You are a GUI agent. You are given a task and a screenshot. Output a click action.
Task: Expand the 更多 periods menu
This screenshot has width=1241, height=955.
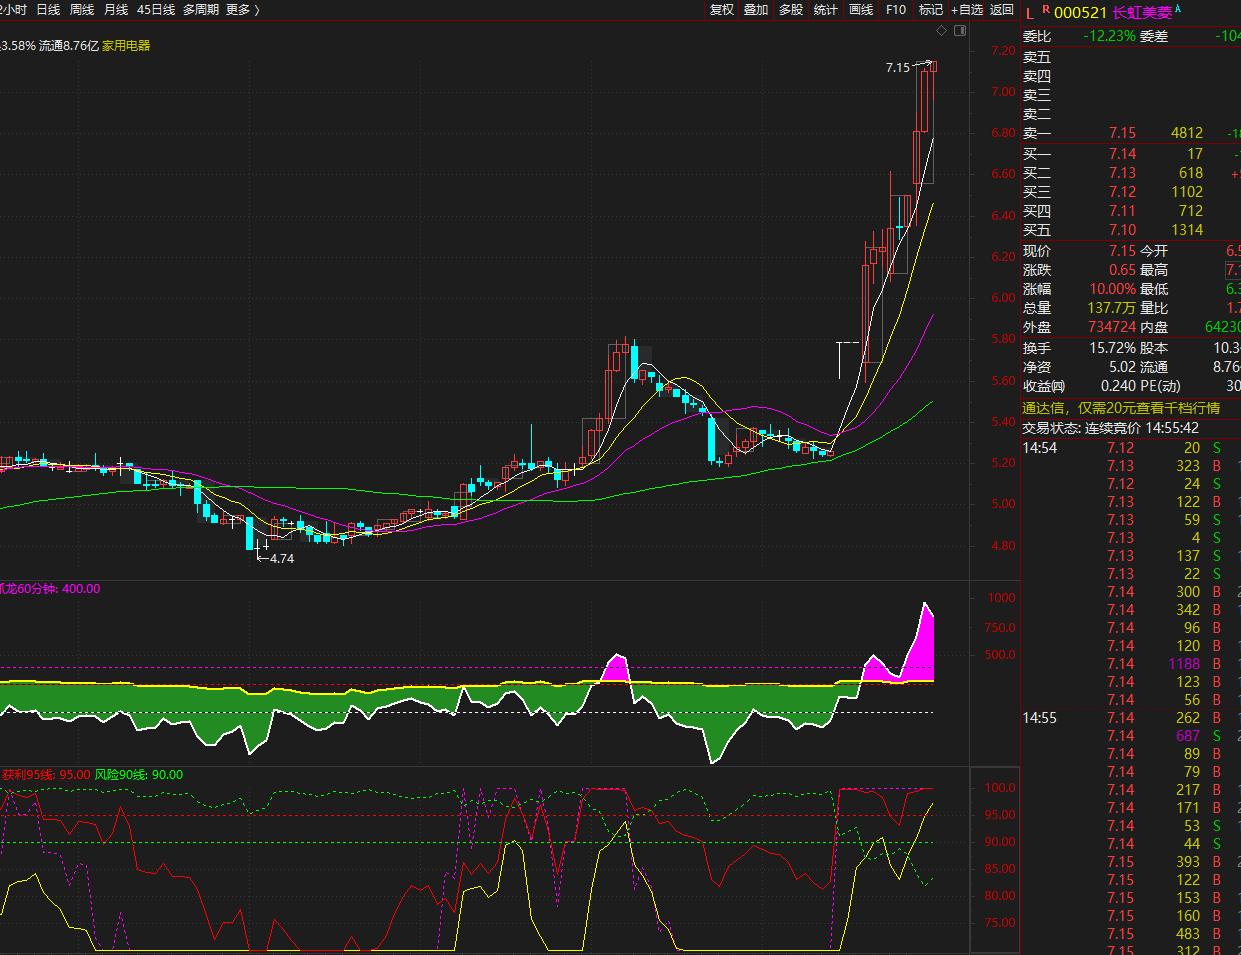tap(242, 10)
